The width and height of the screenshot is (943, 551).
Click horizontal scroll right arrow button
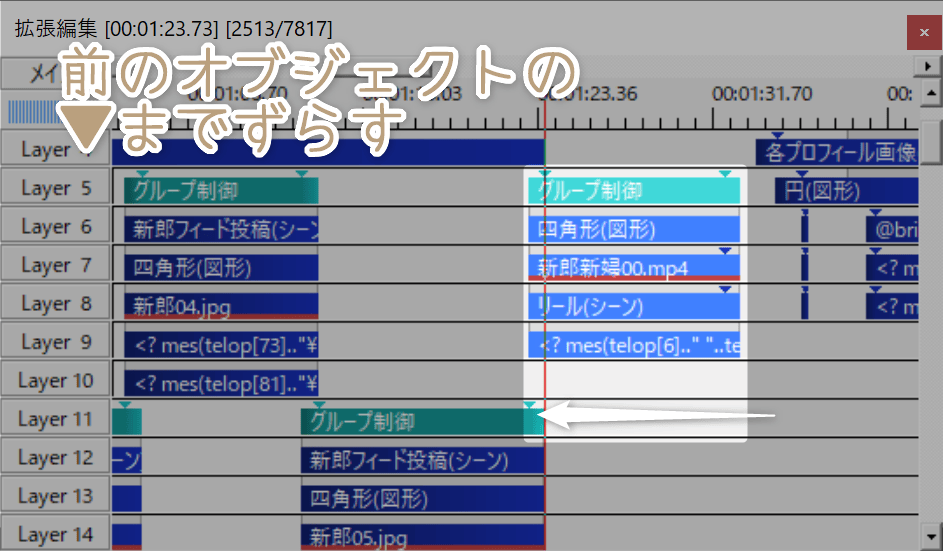927,66
